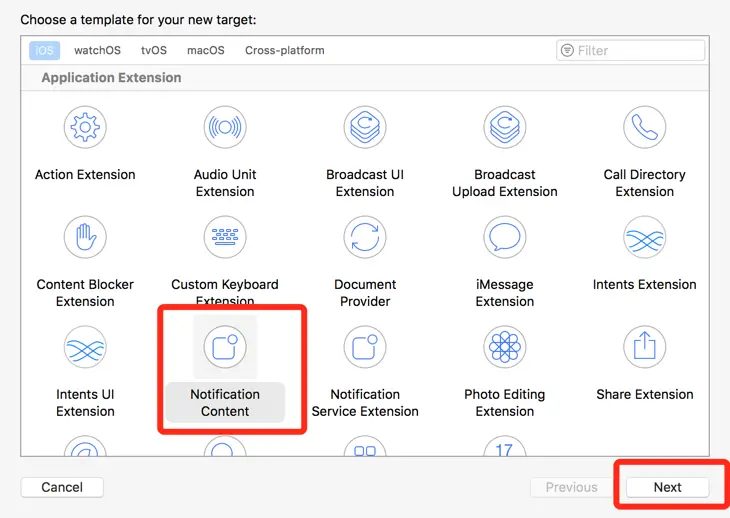Switch to the watchOS tab
This screenshot has height=518, width=730.
coord(97,50)
